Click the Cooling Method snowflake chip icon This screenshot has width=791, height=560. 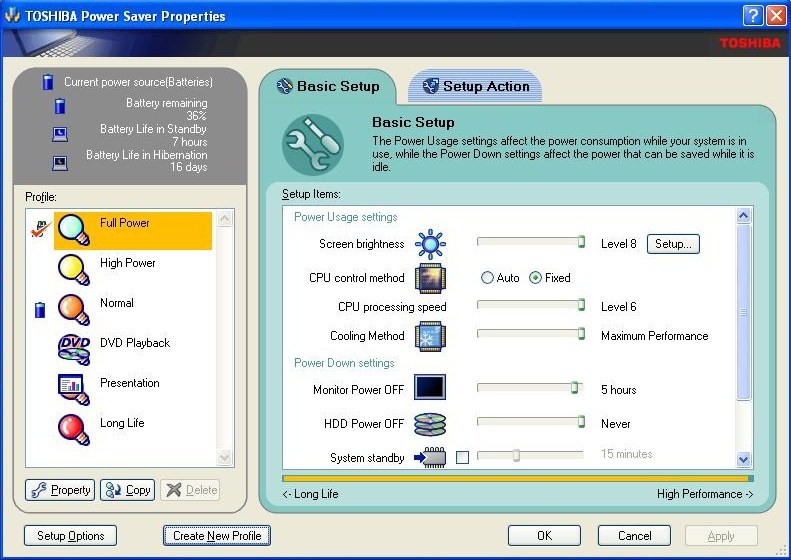tap(430, 336)
